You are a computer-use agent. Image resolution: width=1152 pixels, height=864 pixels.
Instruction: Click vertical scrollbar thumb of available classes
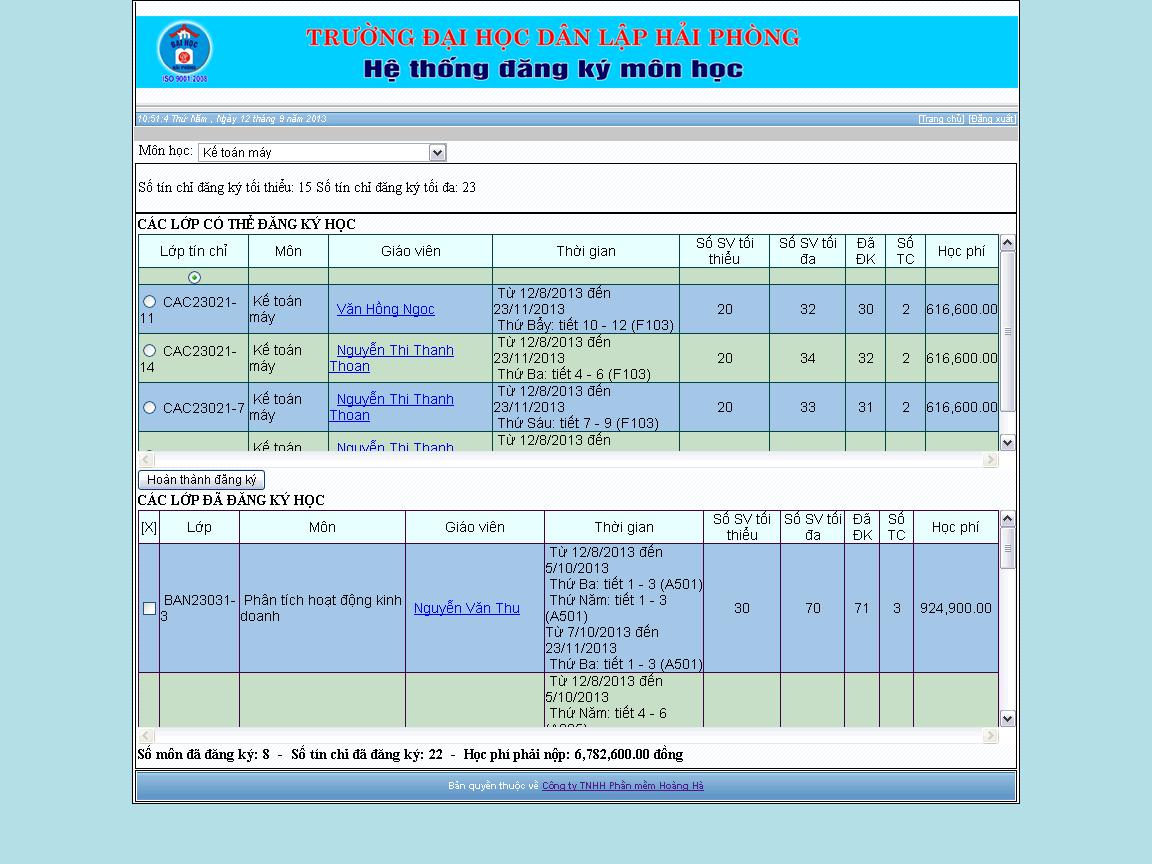1007,331
